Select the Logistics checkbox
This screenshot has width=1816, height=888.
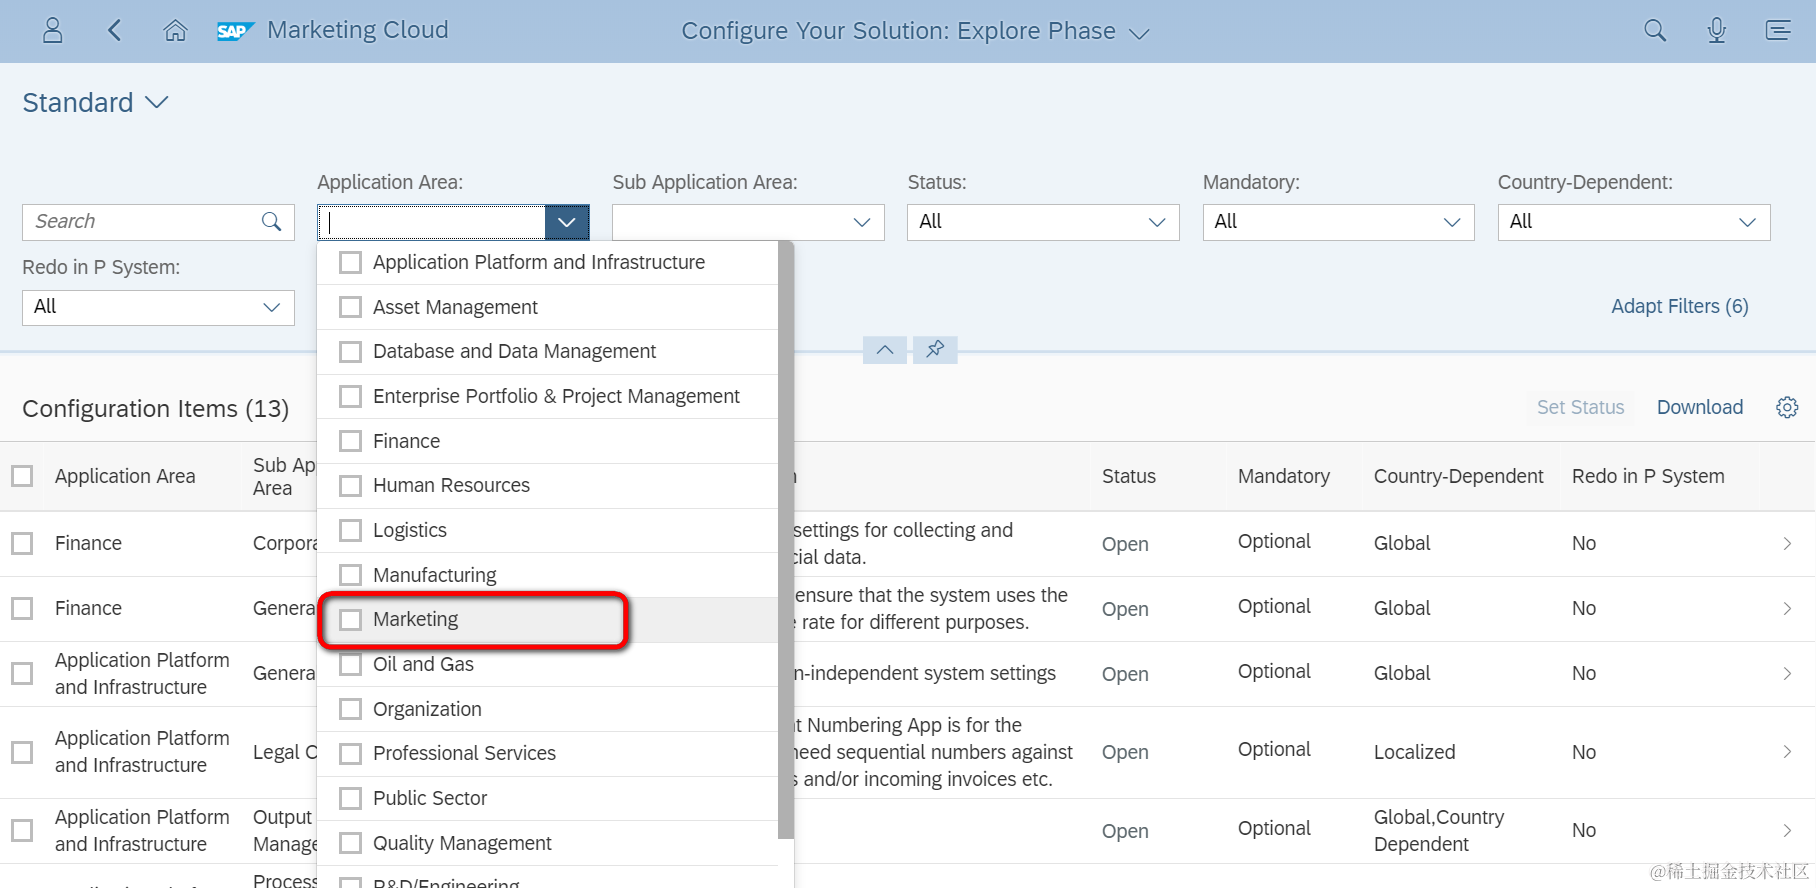350,530
